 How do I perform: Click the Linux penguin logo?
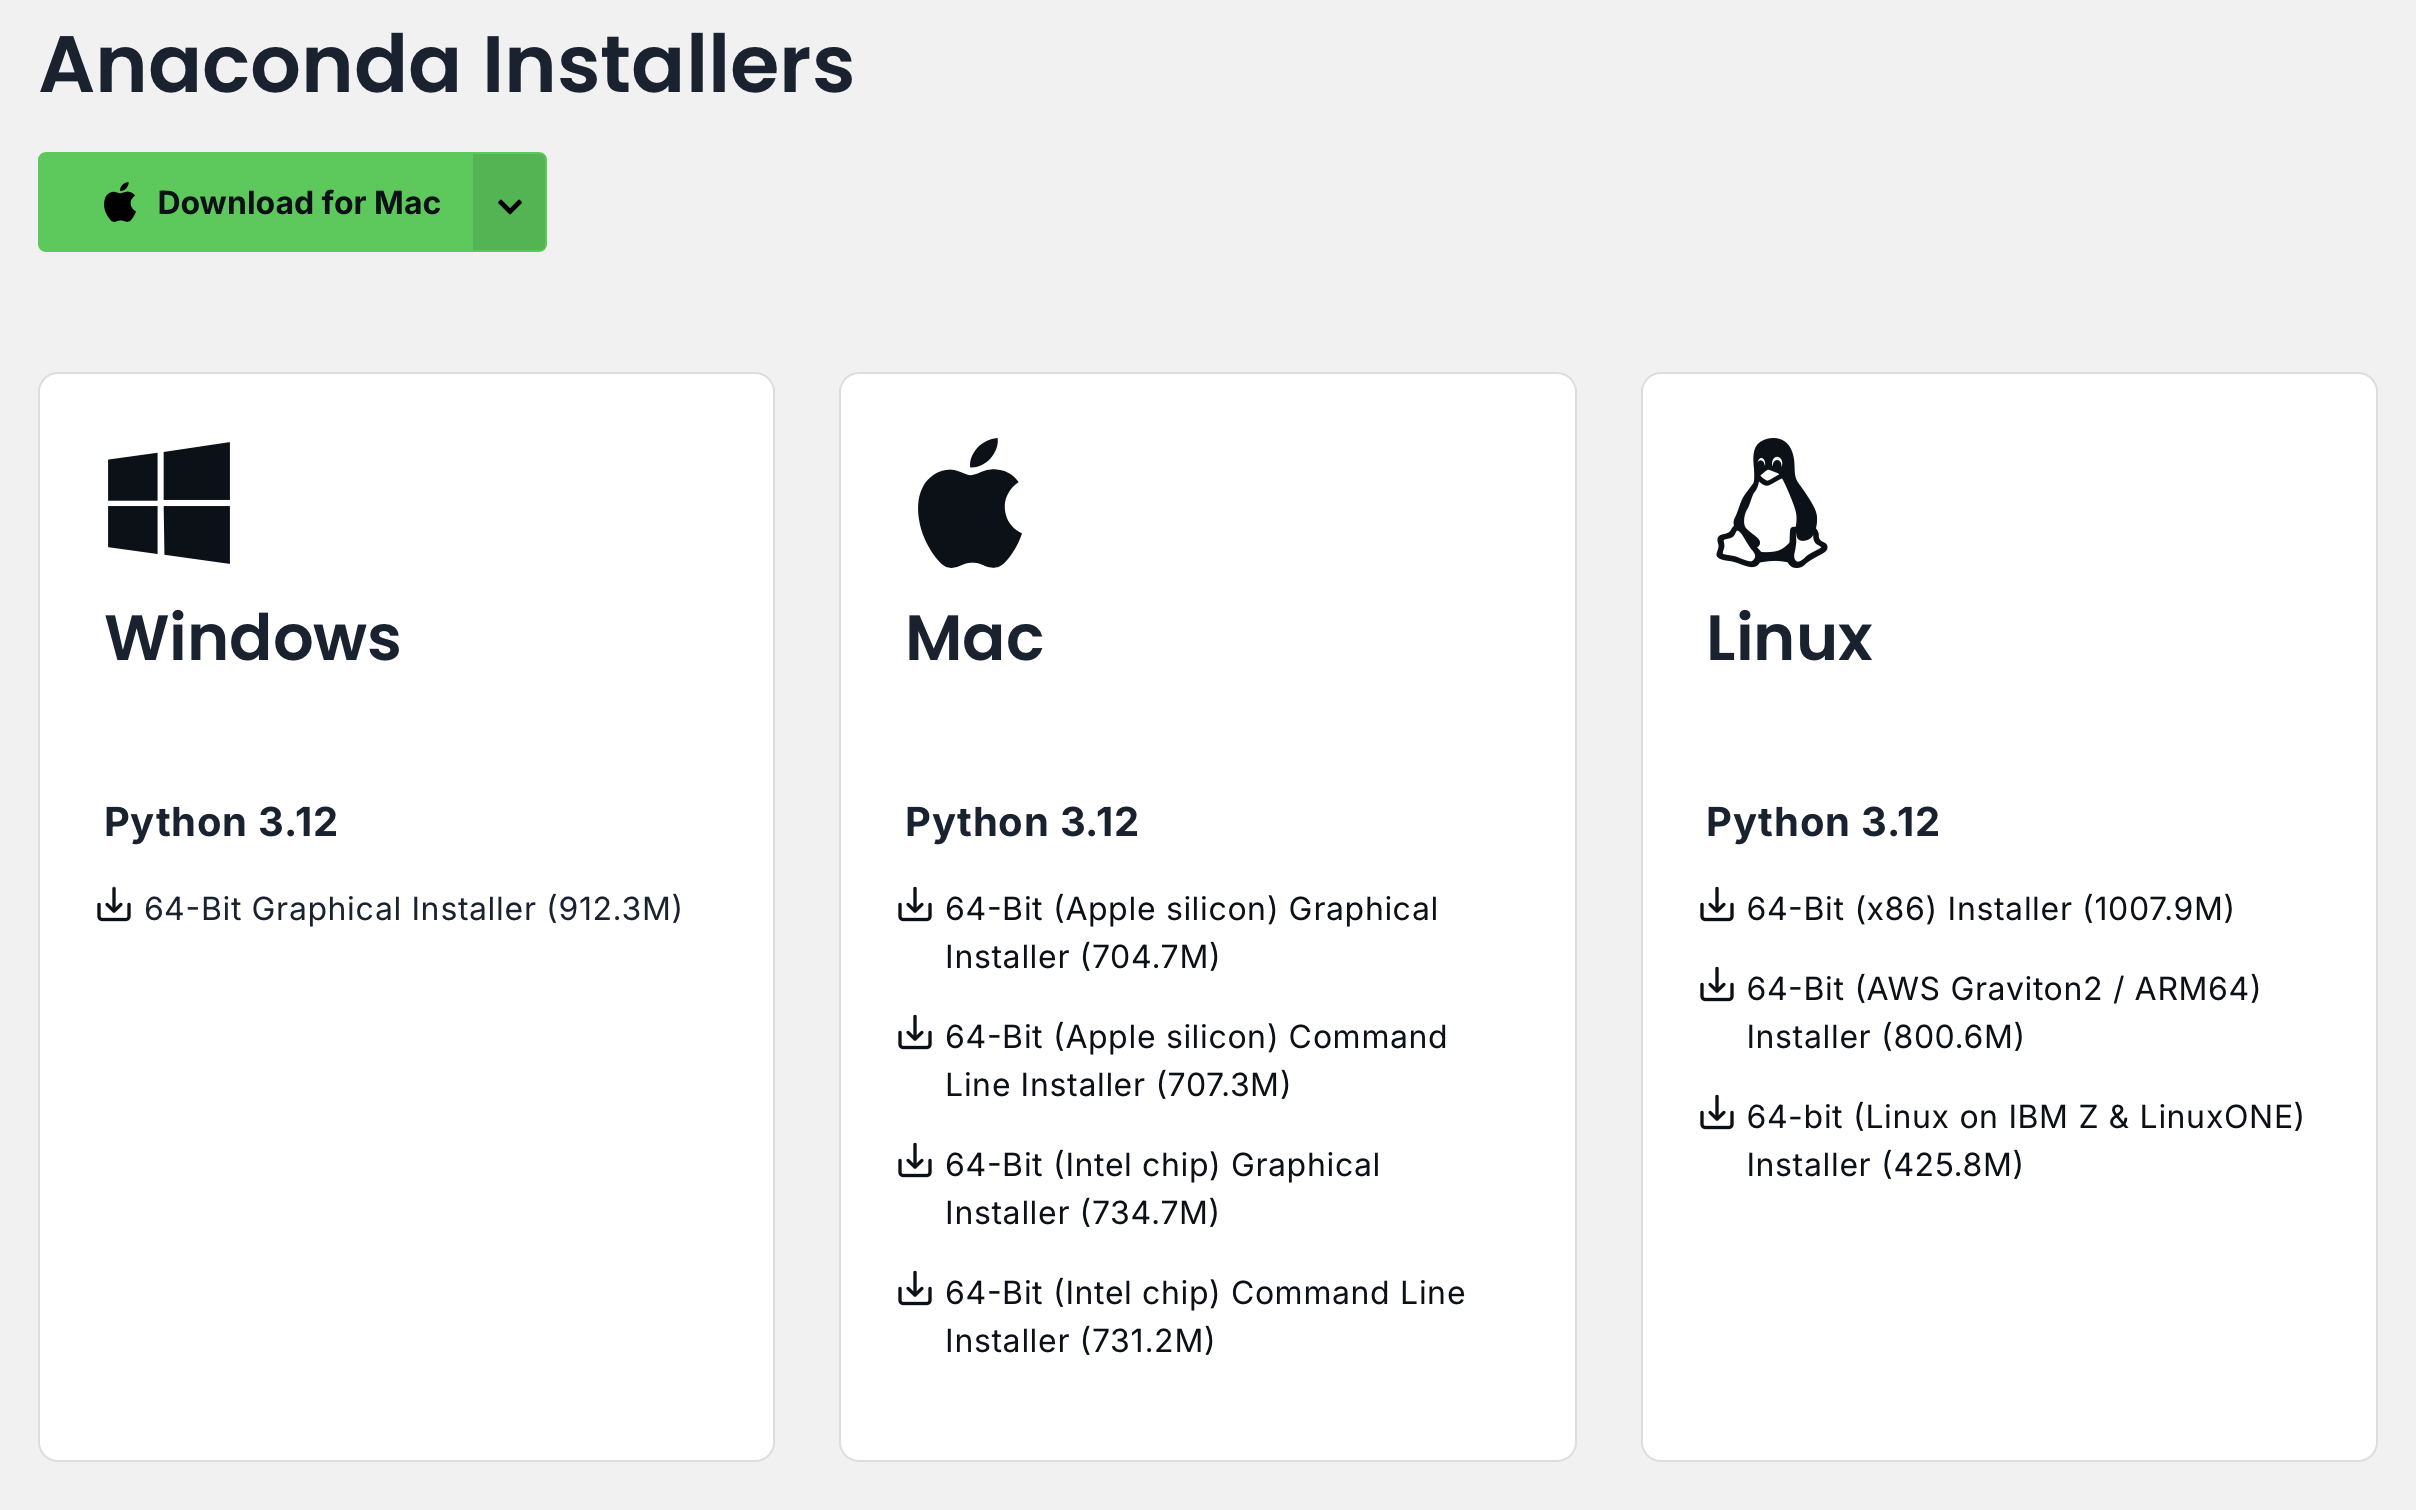coord(1771,503)
